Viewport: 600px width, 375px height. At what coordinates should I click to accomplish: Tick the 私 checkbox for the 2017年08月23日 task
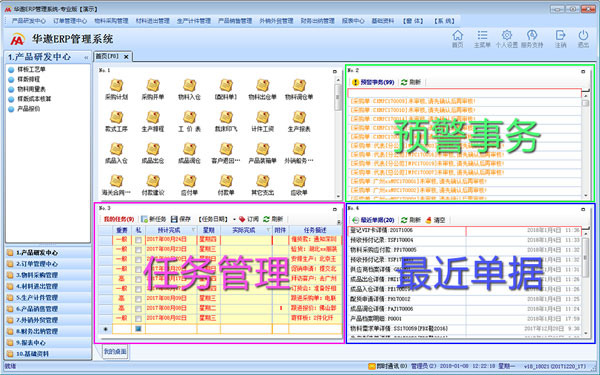coord(138,250)
